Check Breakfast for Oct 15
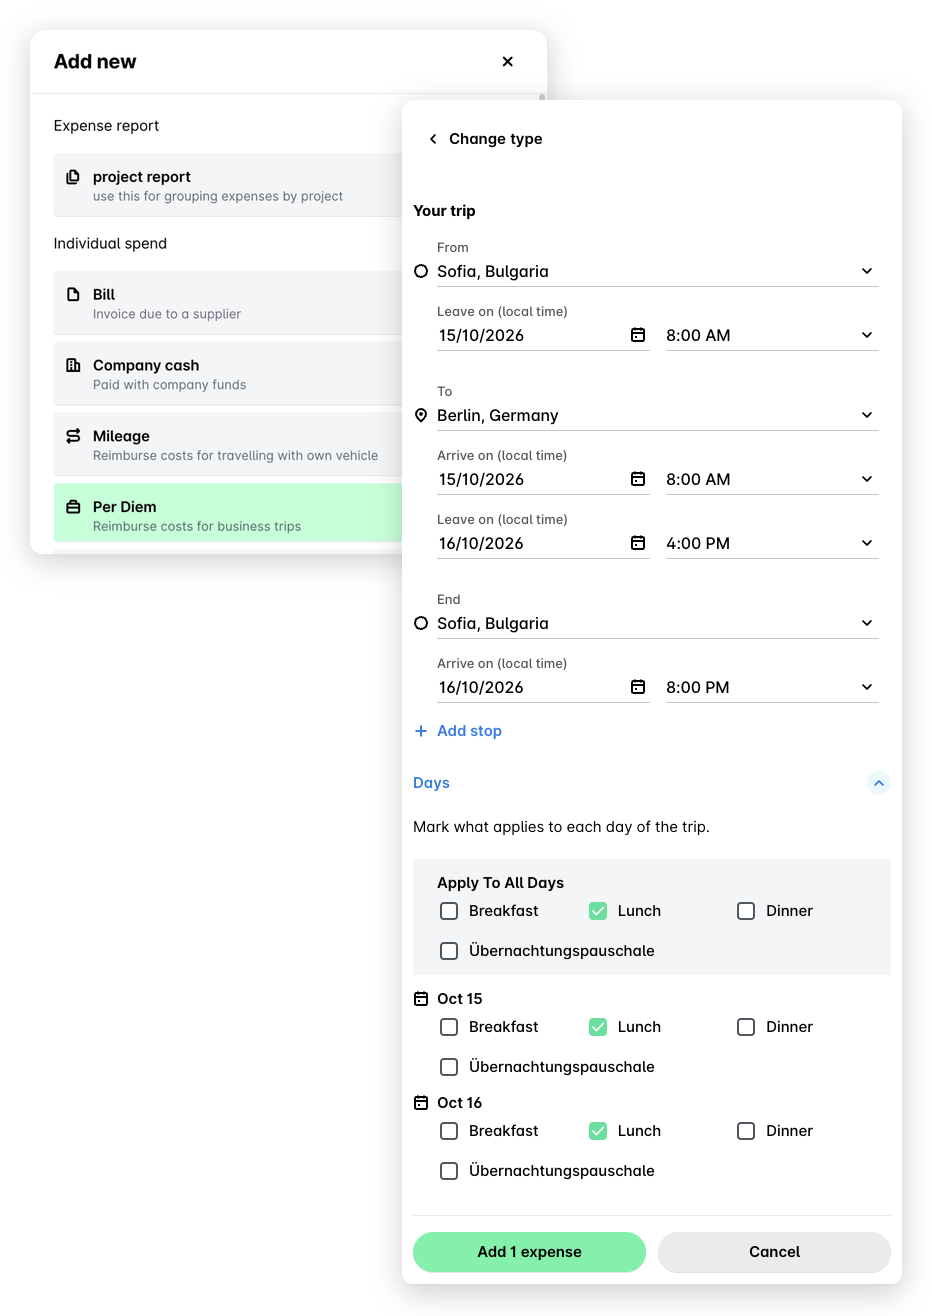Screen dimensions: 932x1316 [449, 1027]
